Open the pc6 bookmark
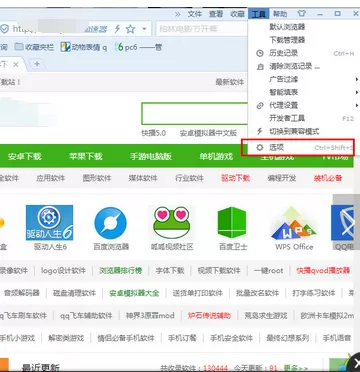360x372 pixels. [138, 47]
